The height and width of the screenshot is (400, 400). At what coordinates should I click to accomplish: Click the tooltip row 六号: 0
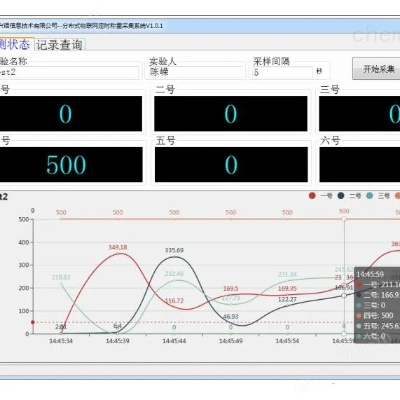tap(370, 336)
